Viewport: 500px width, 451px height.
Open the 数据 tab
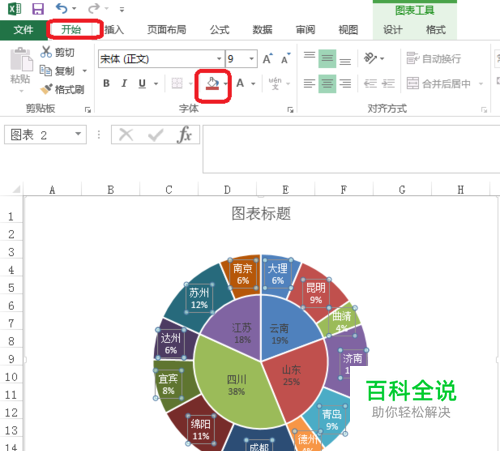pos(262,30)
